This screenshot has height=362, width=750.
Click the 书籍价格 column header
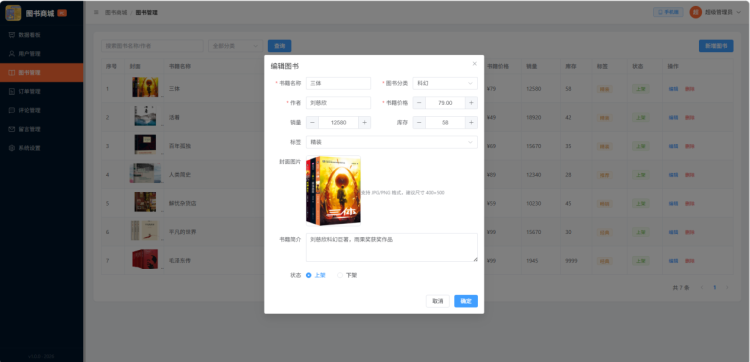[498, 66]
